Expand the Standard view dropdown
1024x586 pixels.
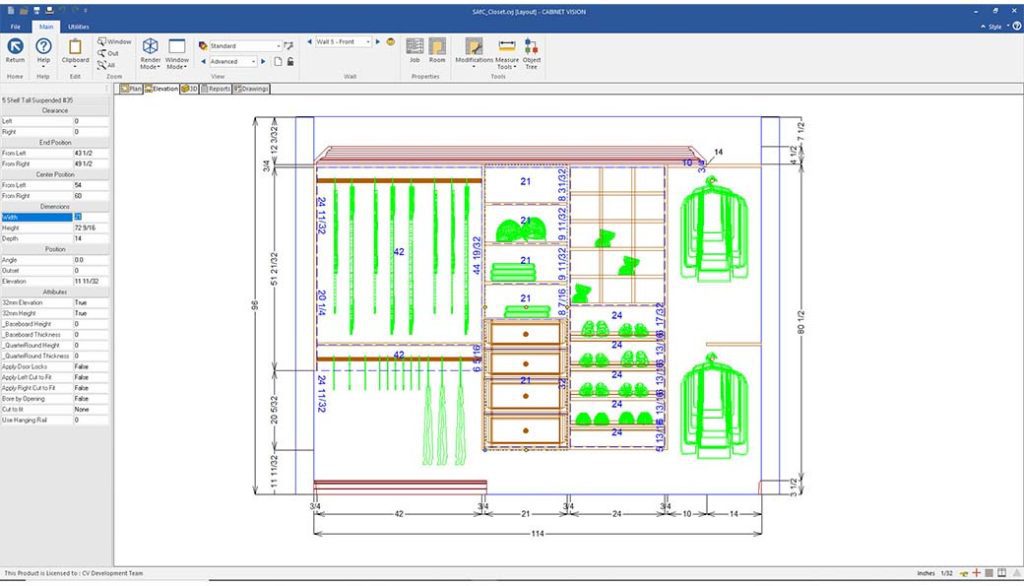277,46
